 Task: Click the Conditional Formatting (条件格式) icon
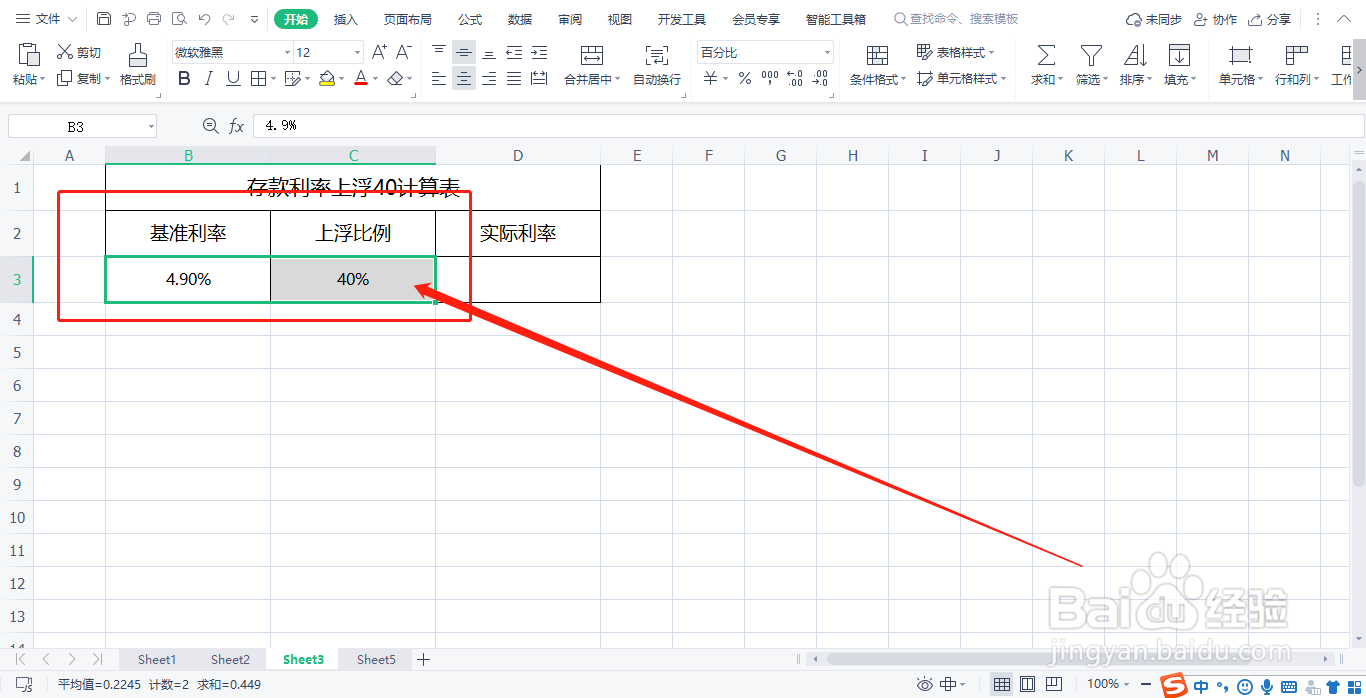tap(877, 62)
